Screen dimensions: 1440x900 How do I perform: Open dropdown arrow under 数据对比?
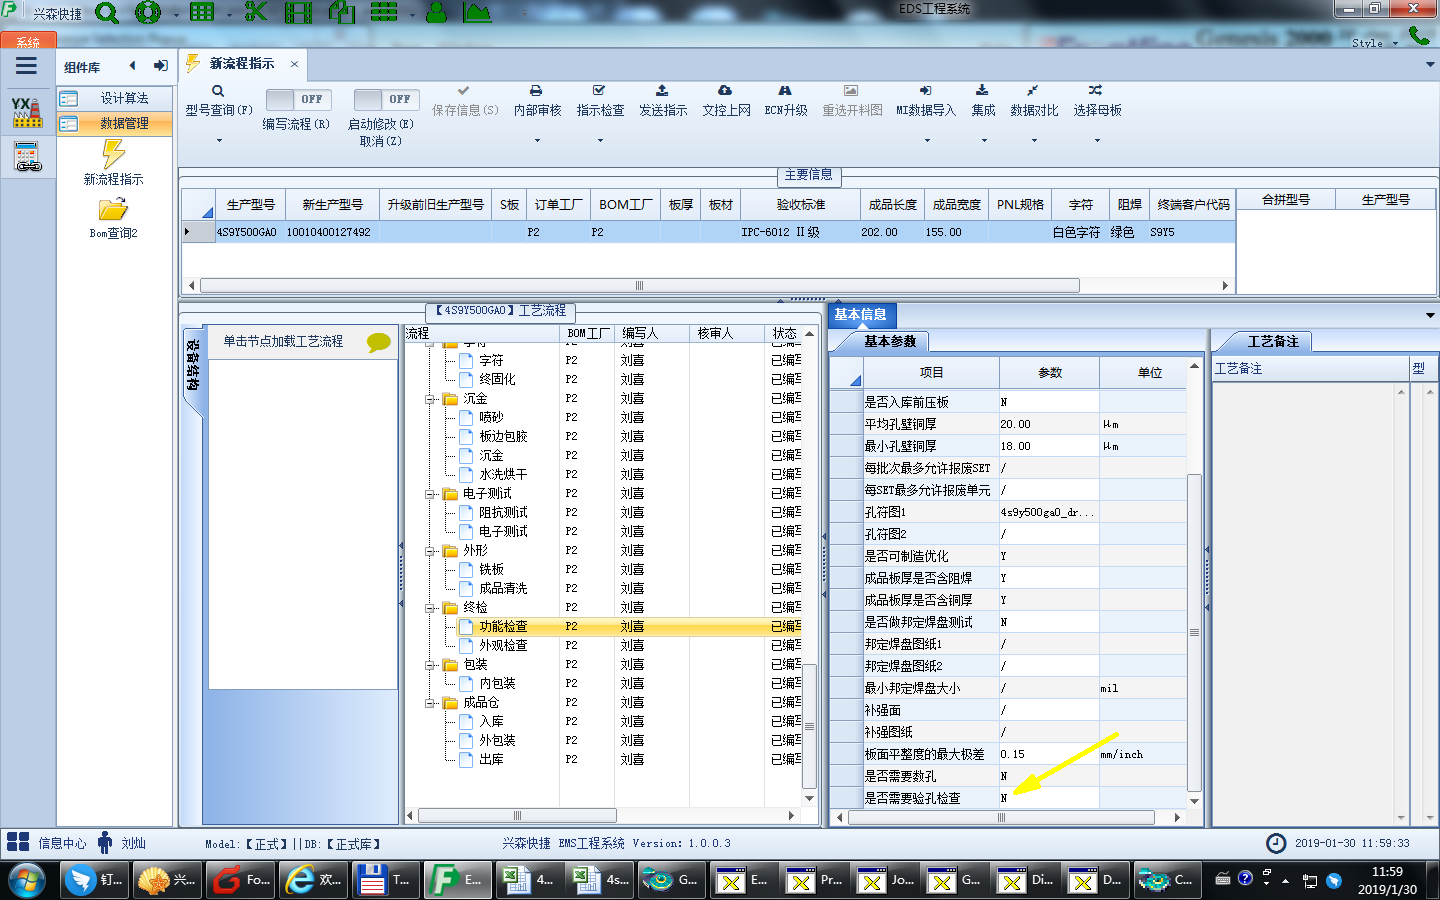1034,141
